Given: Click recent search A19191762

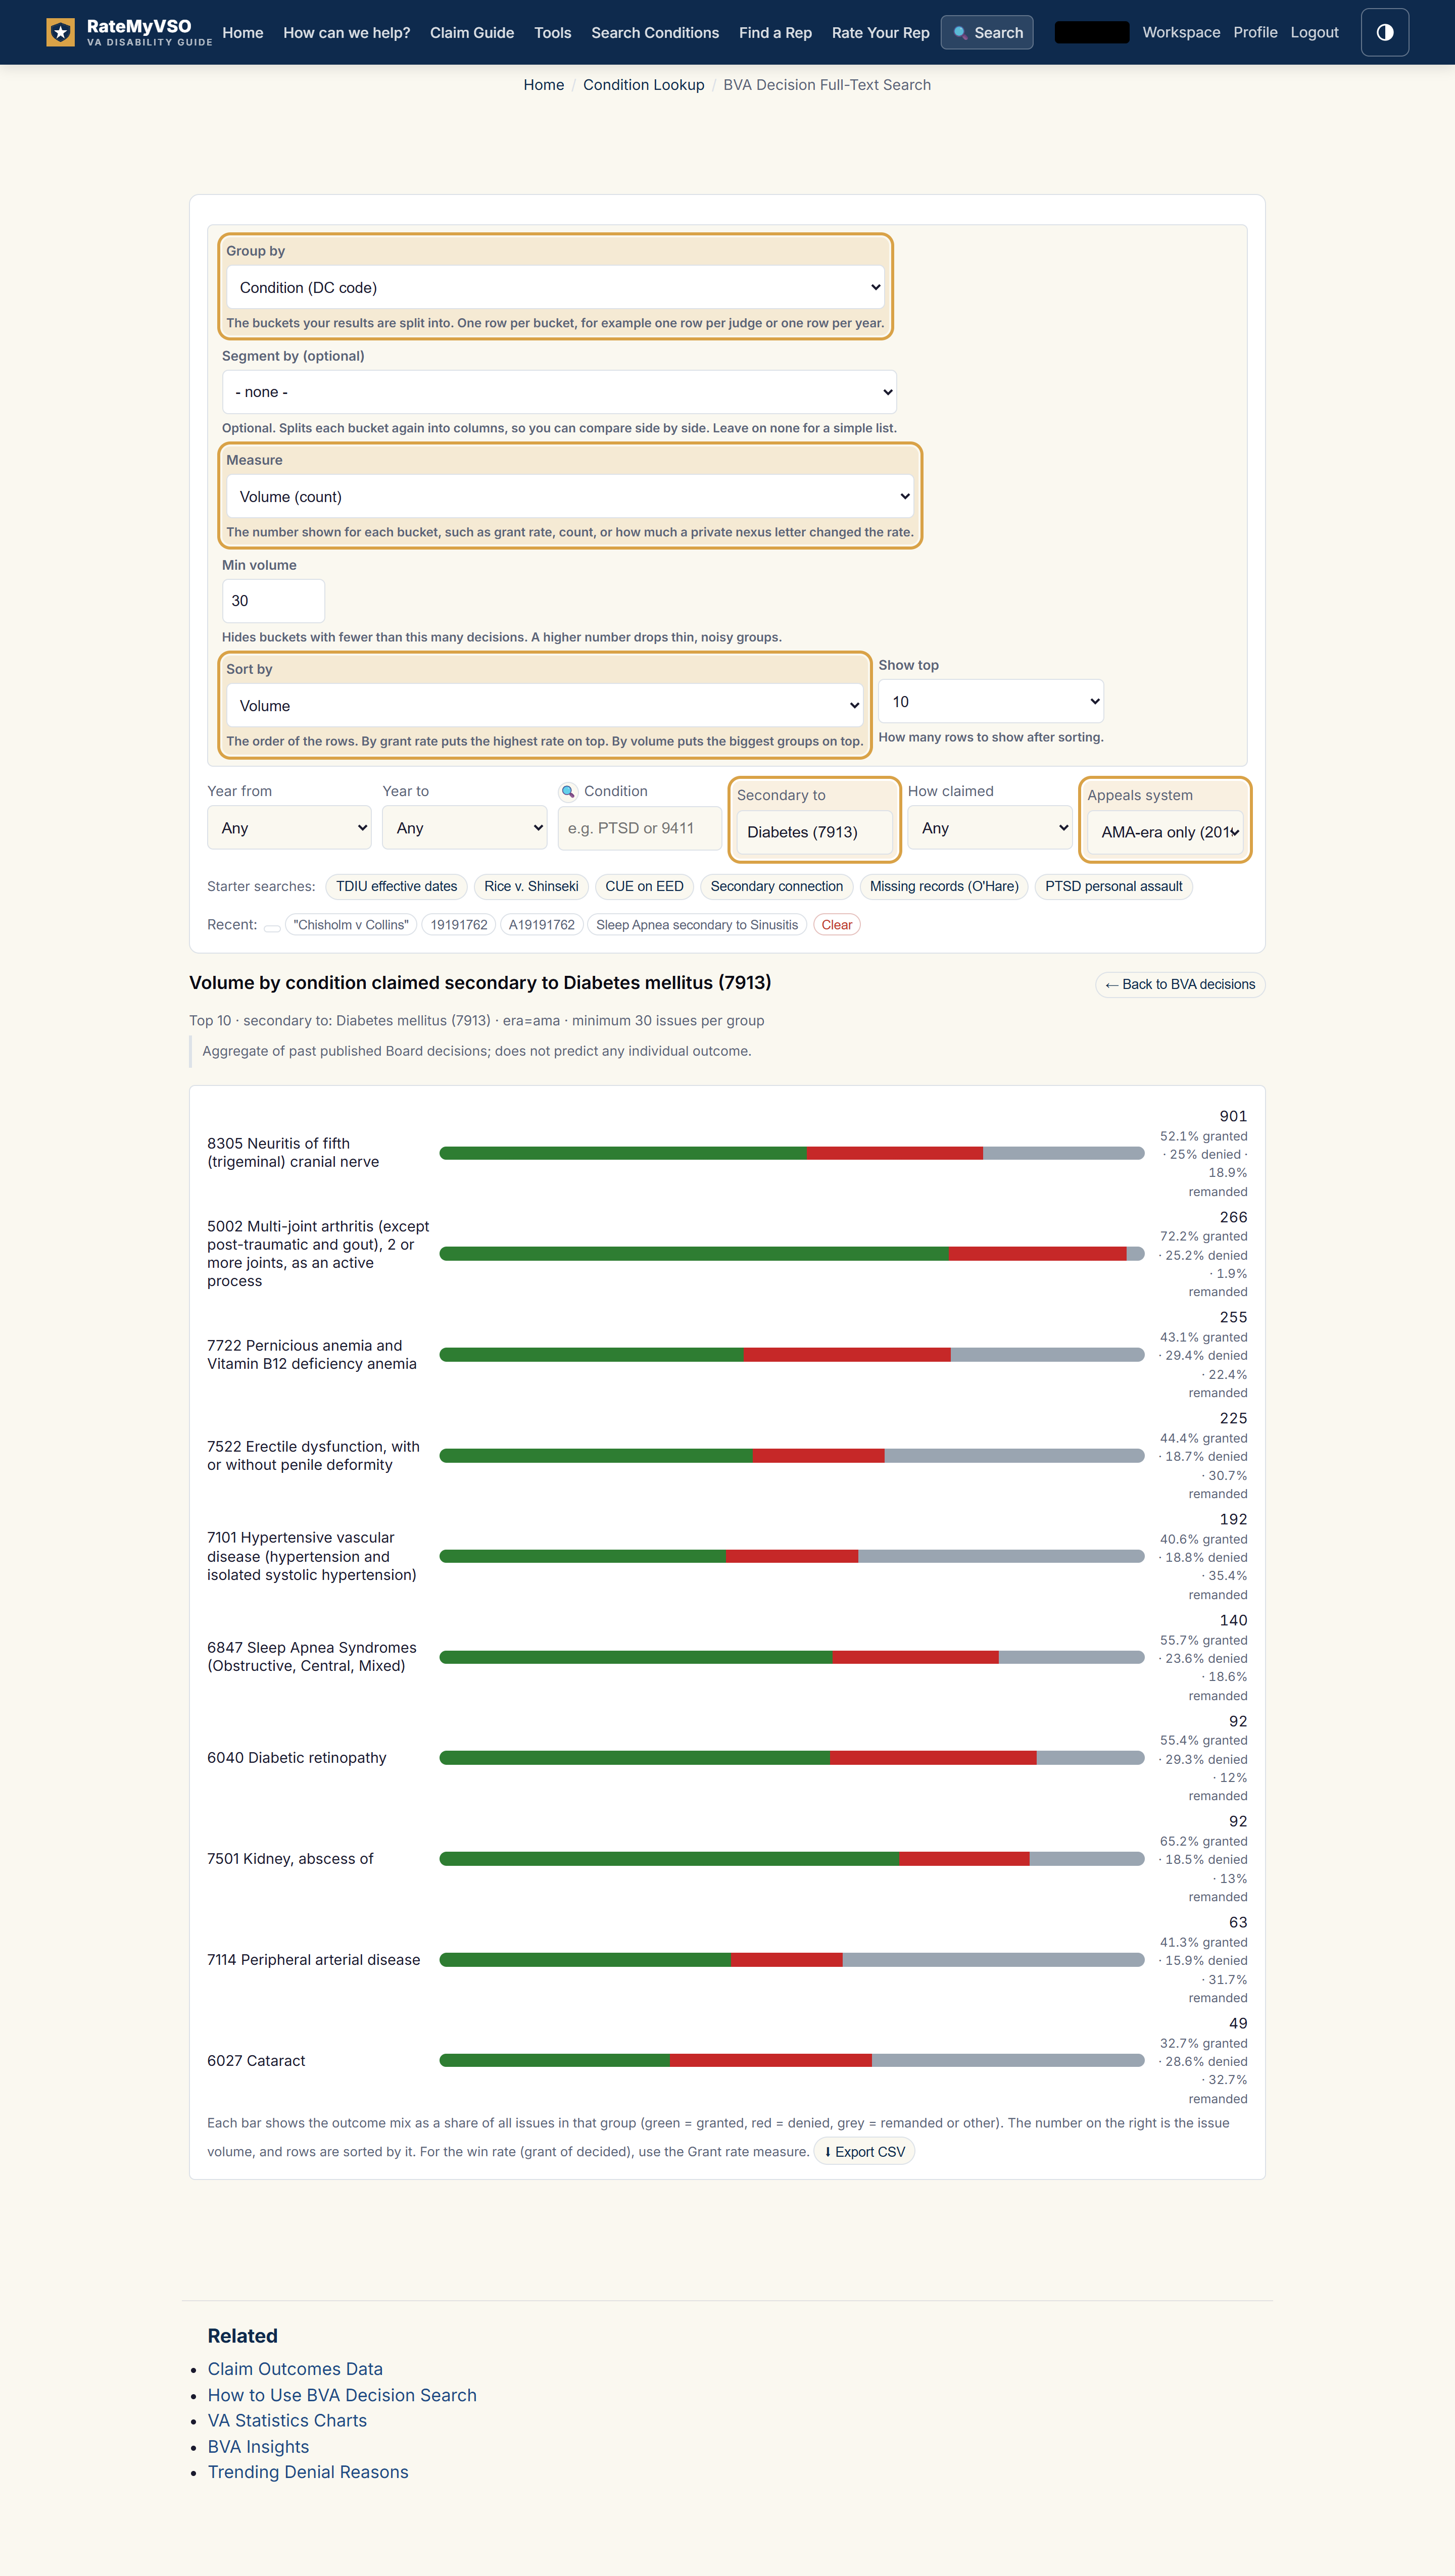Looking at the screenshot, I should [x=542, y=925].
